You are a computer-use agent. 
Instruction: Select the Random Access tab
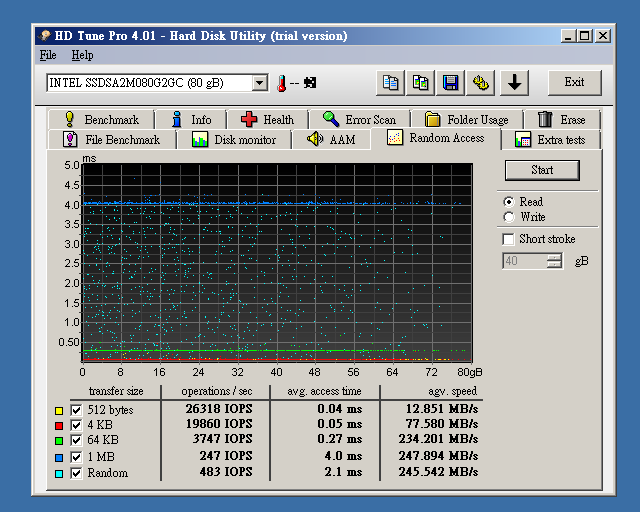tap(435, 138)
